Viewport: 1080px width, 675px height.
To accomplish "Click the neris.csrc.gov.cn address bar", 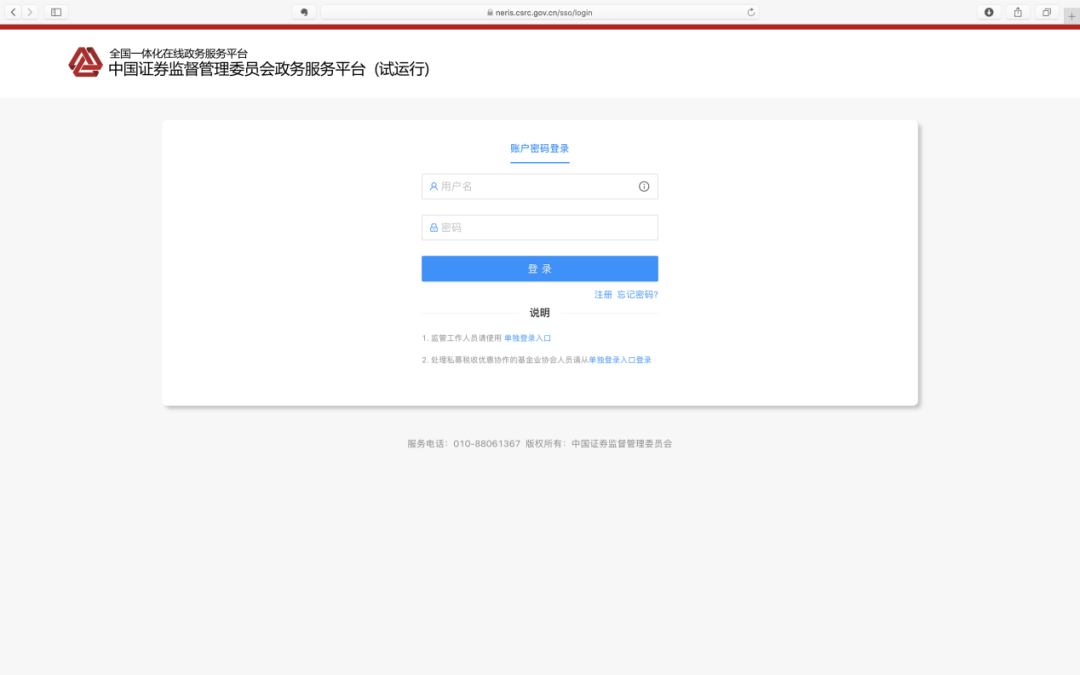I will 539,12.
